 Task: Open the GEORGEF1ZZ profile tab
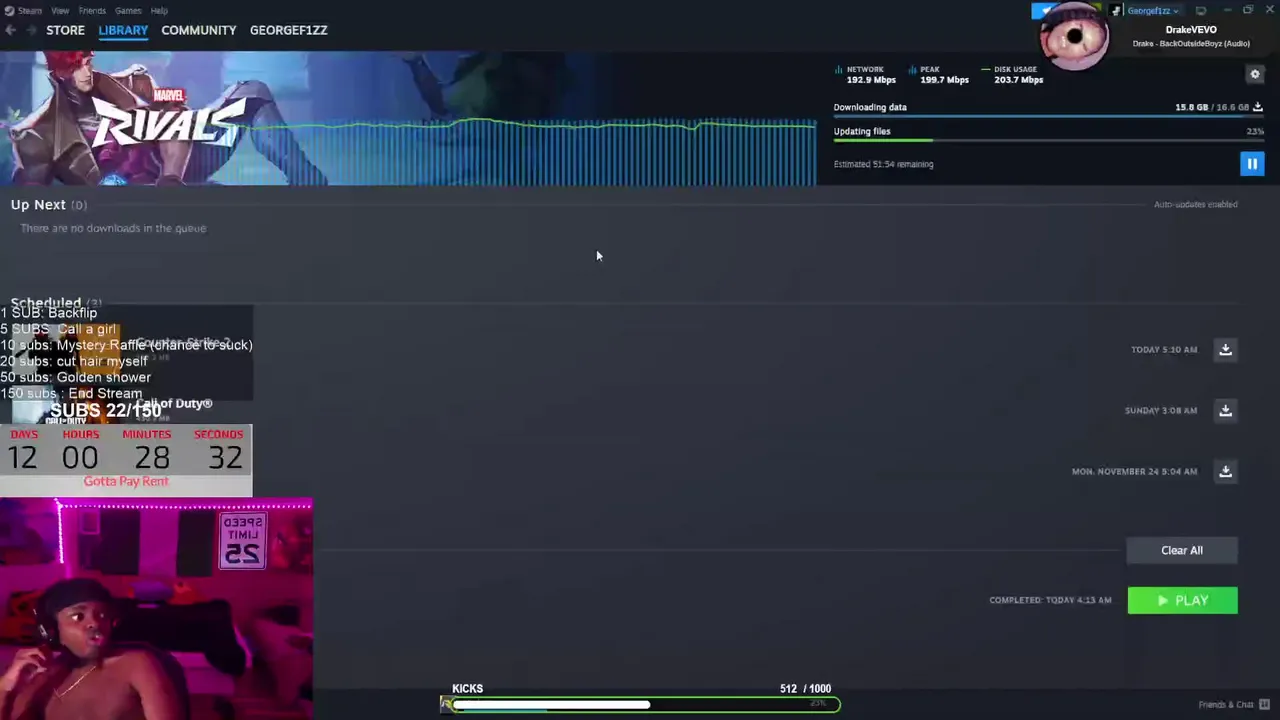tap(289, 30)
